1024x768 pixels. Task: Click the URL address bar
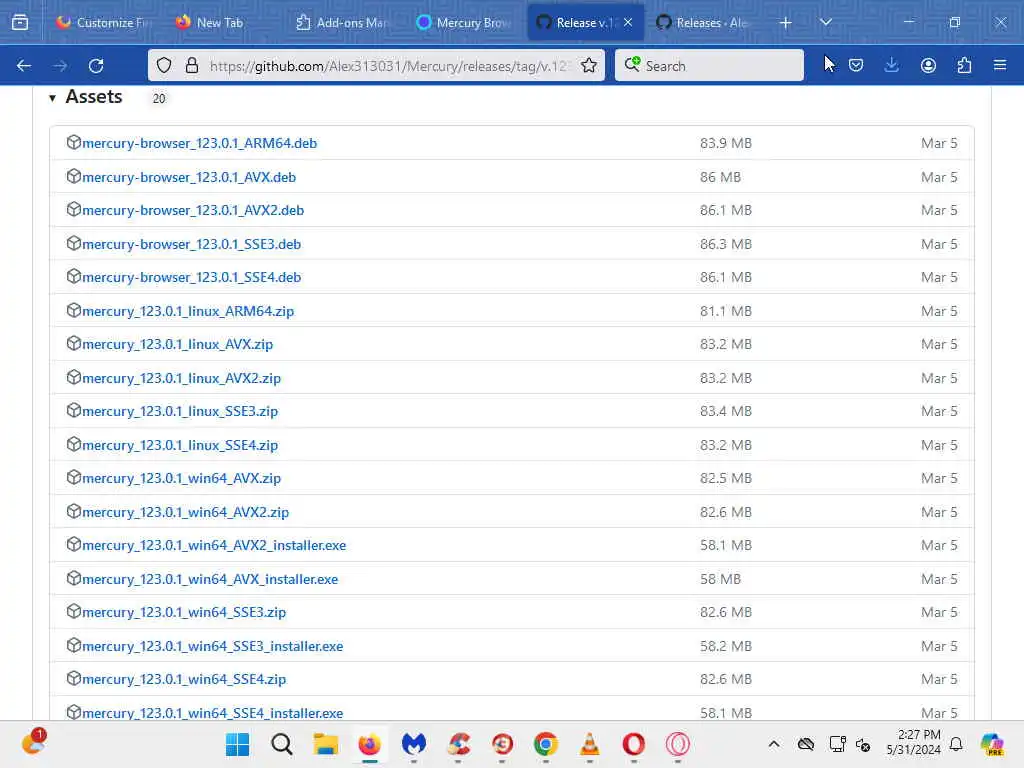click(x=388, y=66)
